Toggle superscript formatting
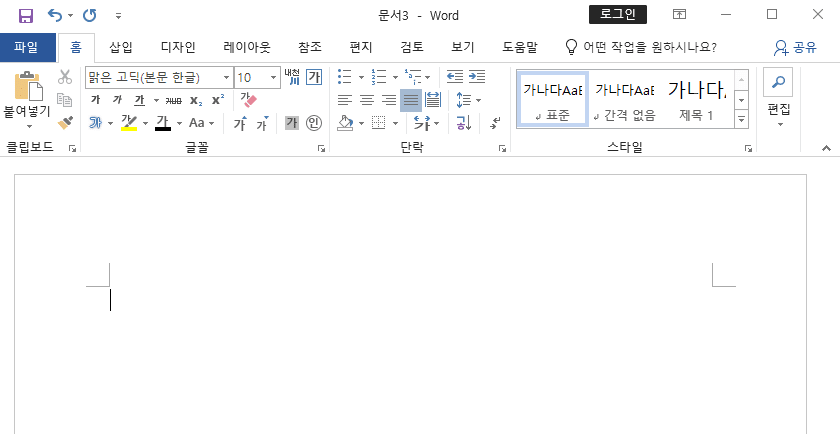The width and height of the screenshot is (840, 434). (218, 100)
